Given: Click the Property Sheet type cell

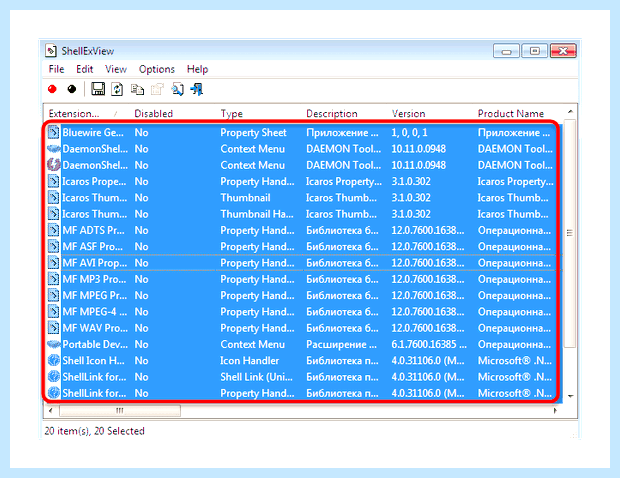Looking at the screenshot, I should click(x=253, y=132).
